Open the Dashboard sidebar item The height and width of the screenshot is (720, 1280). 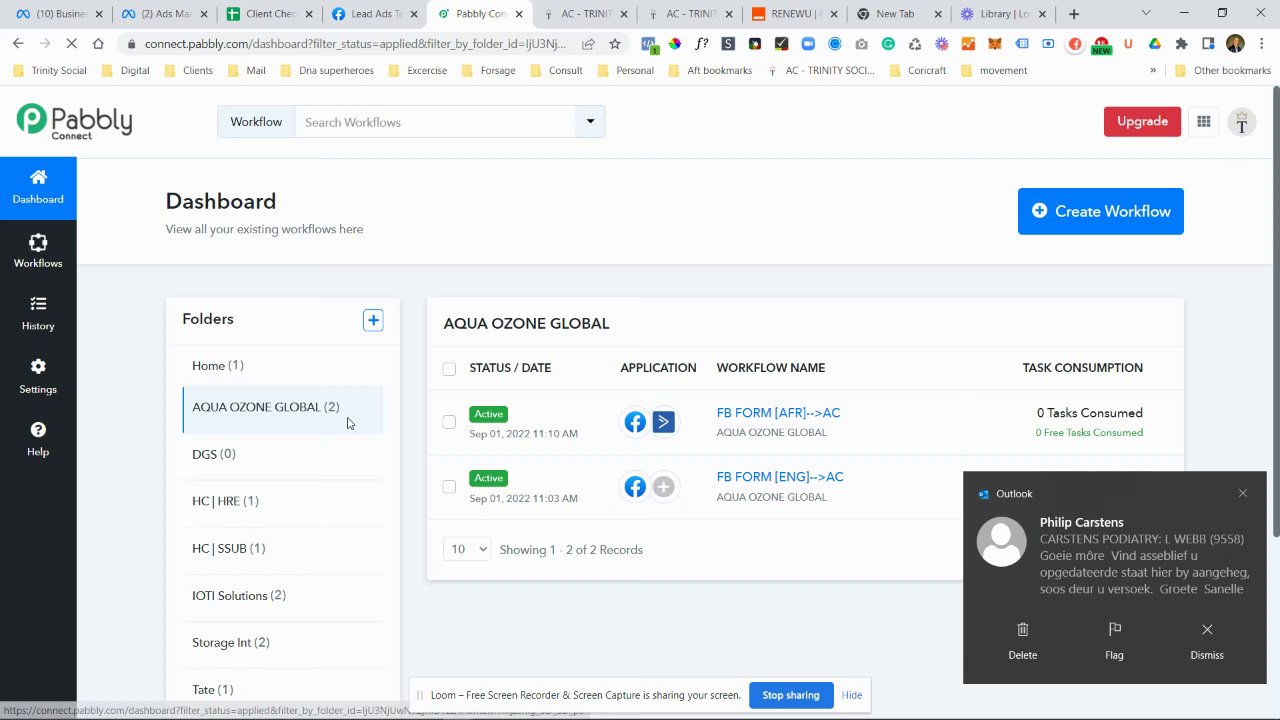point(38,187)
